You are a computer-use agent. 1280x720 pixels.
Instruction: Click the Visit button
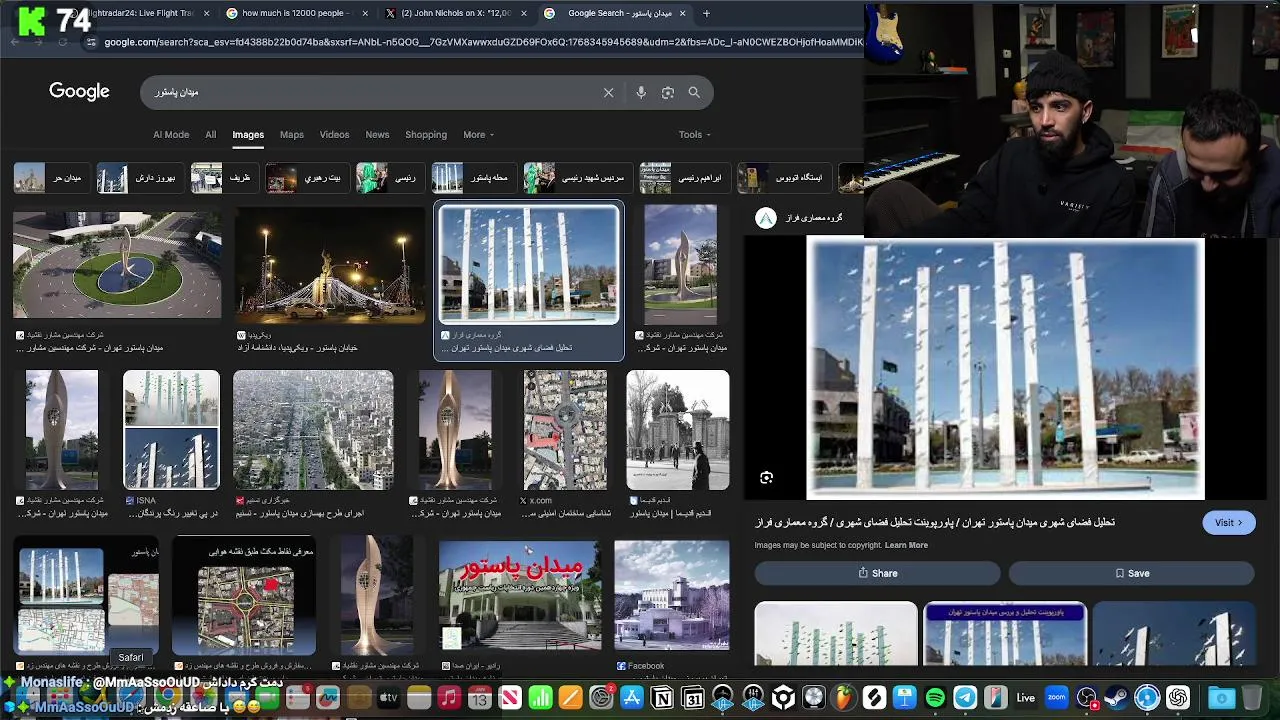tap(1228, 522)
